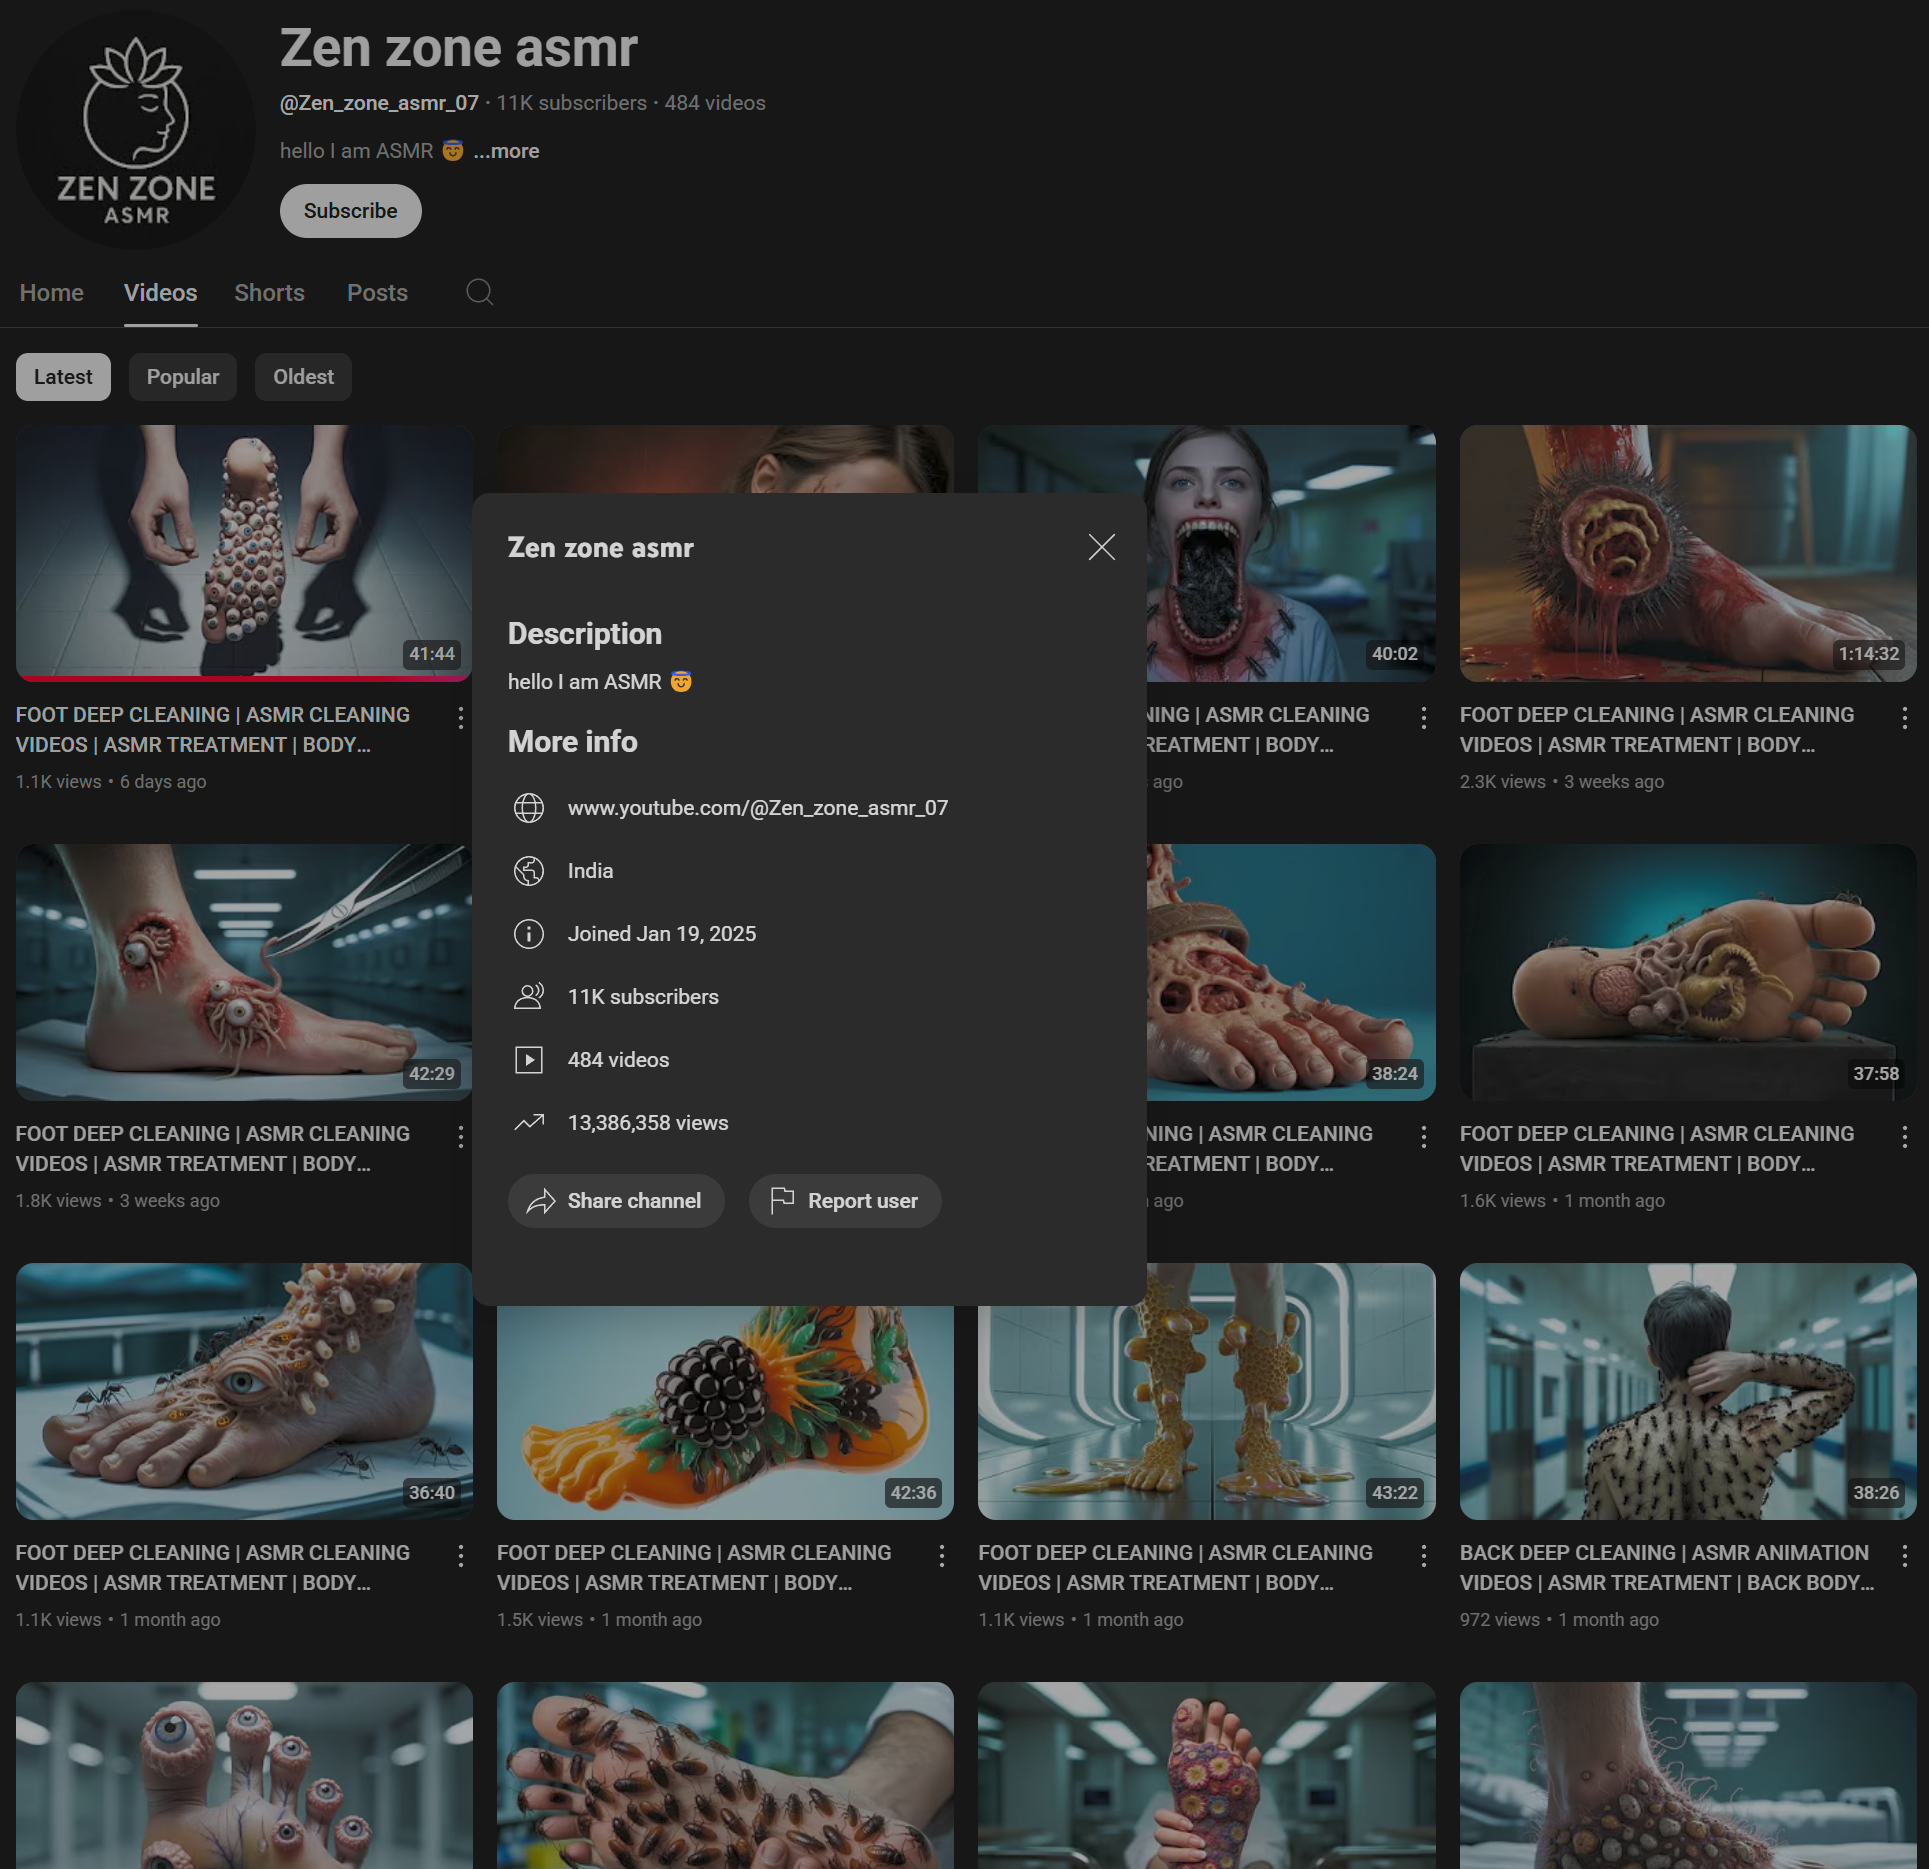Click the globe icon beside channel URL
Viewport: 1929px width, 1869px height.
point(529,808)
